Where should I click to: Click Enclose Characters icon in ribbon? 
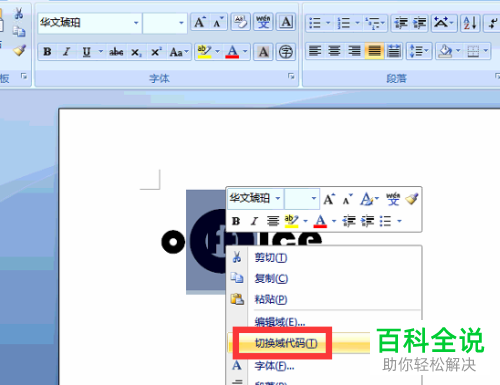click(x=286, y=52)
